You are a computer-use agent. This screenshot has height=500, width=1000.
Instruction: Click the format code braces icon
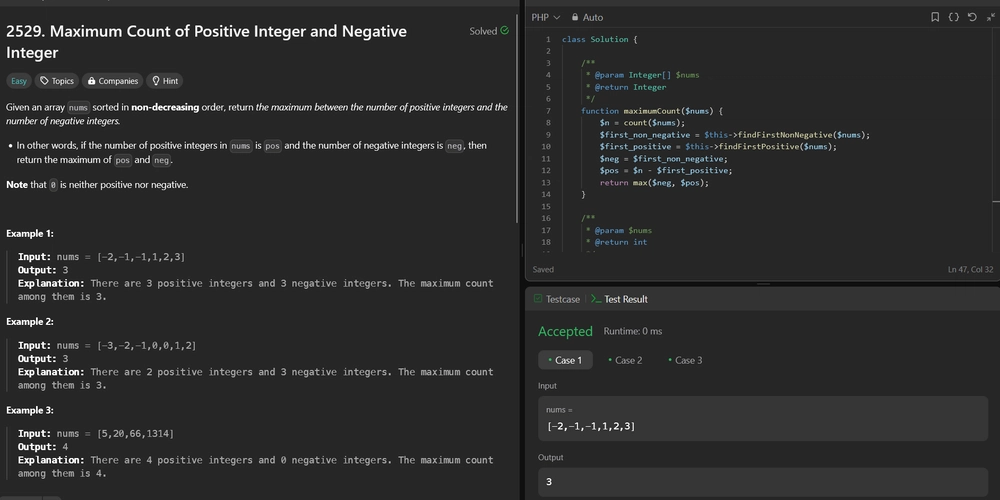pos(953,17)
